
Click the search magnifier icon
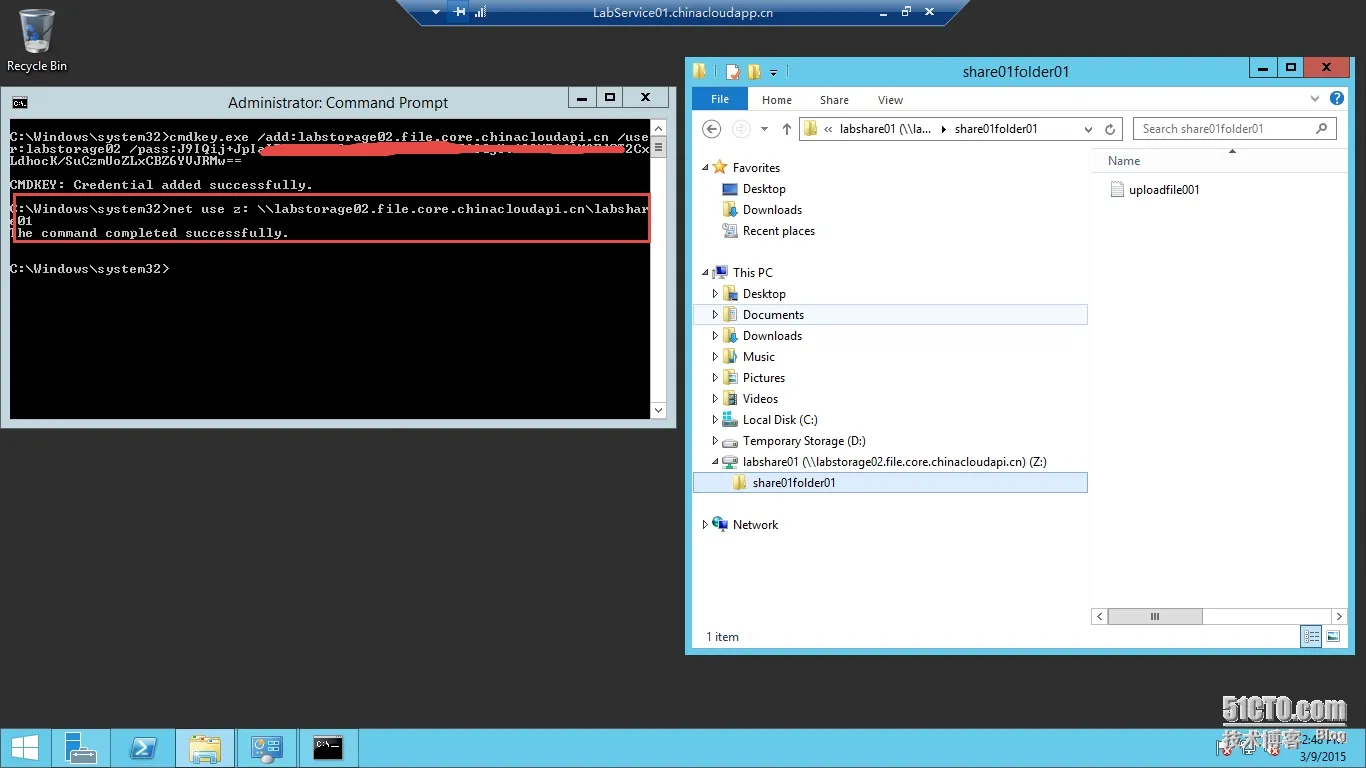coord(1322,128)
